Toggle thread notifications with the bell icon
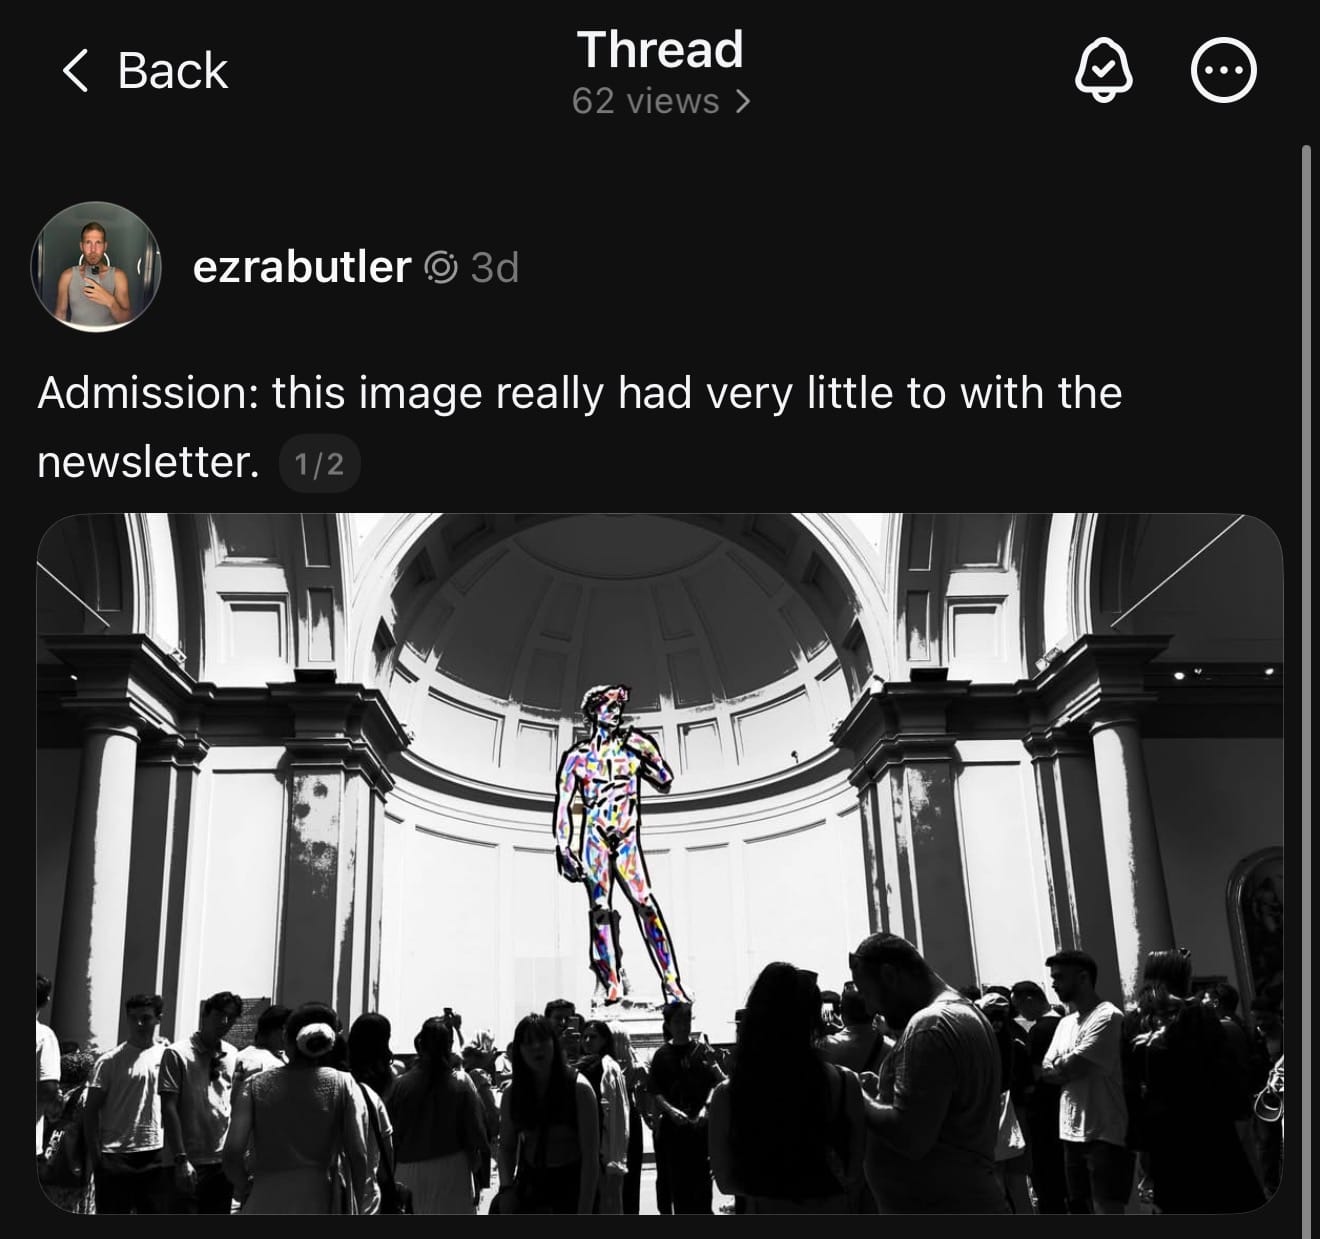Image resolution: width=1320 pixels, height=1239 pixels. click(1103, 71)
